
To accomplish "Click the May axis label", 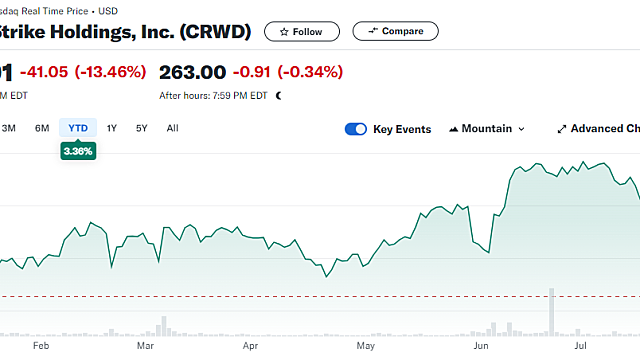I will pos(365,346).
